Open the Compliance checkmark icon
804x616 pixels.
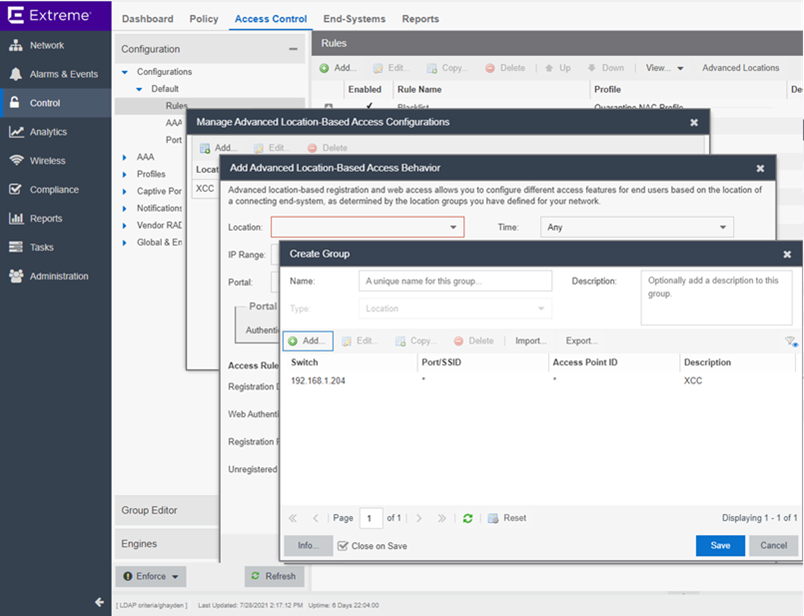click(16, 189)
